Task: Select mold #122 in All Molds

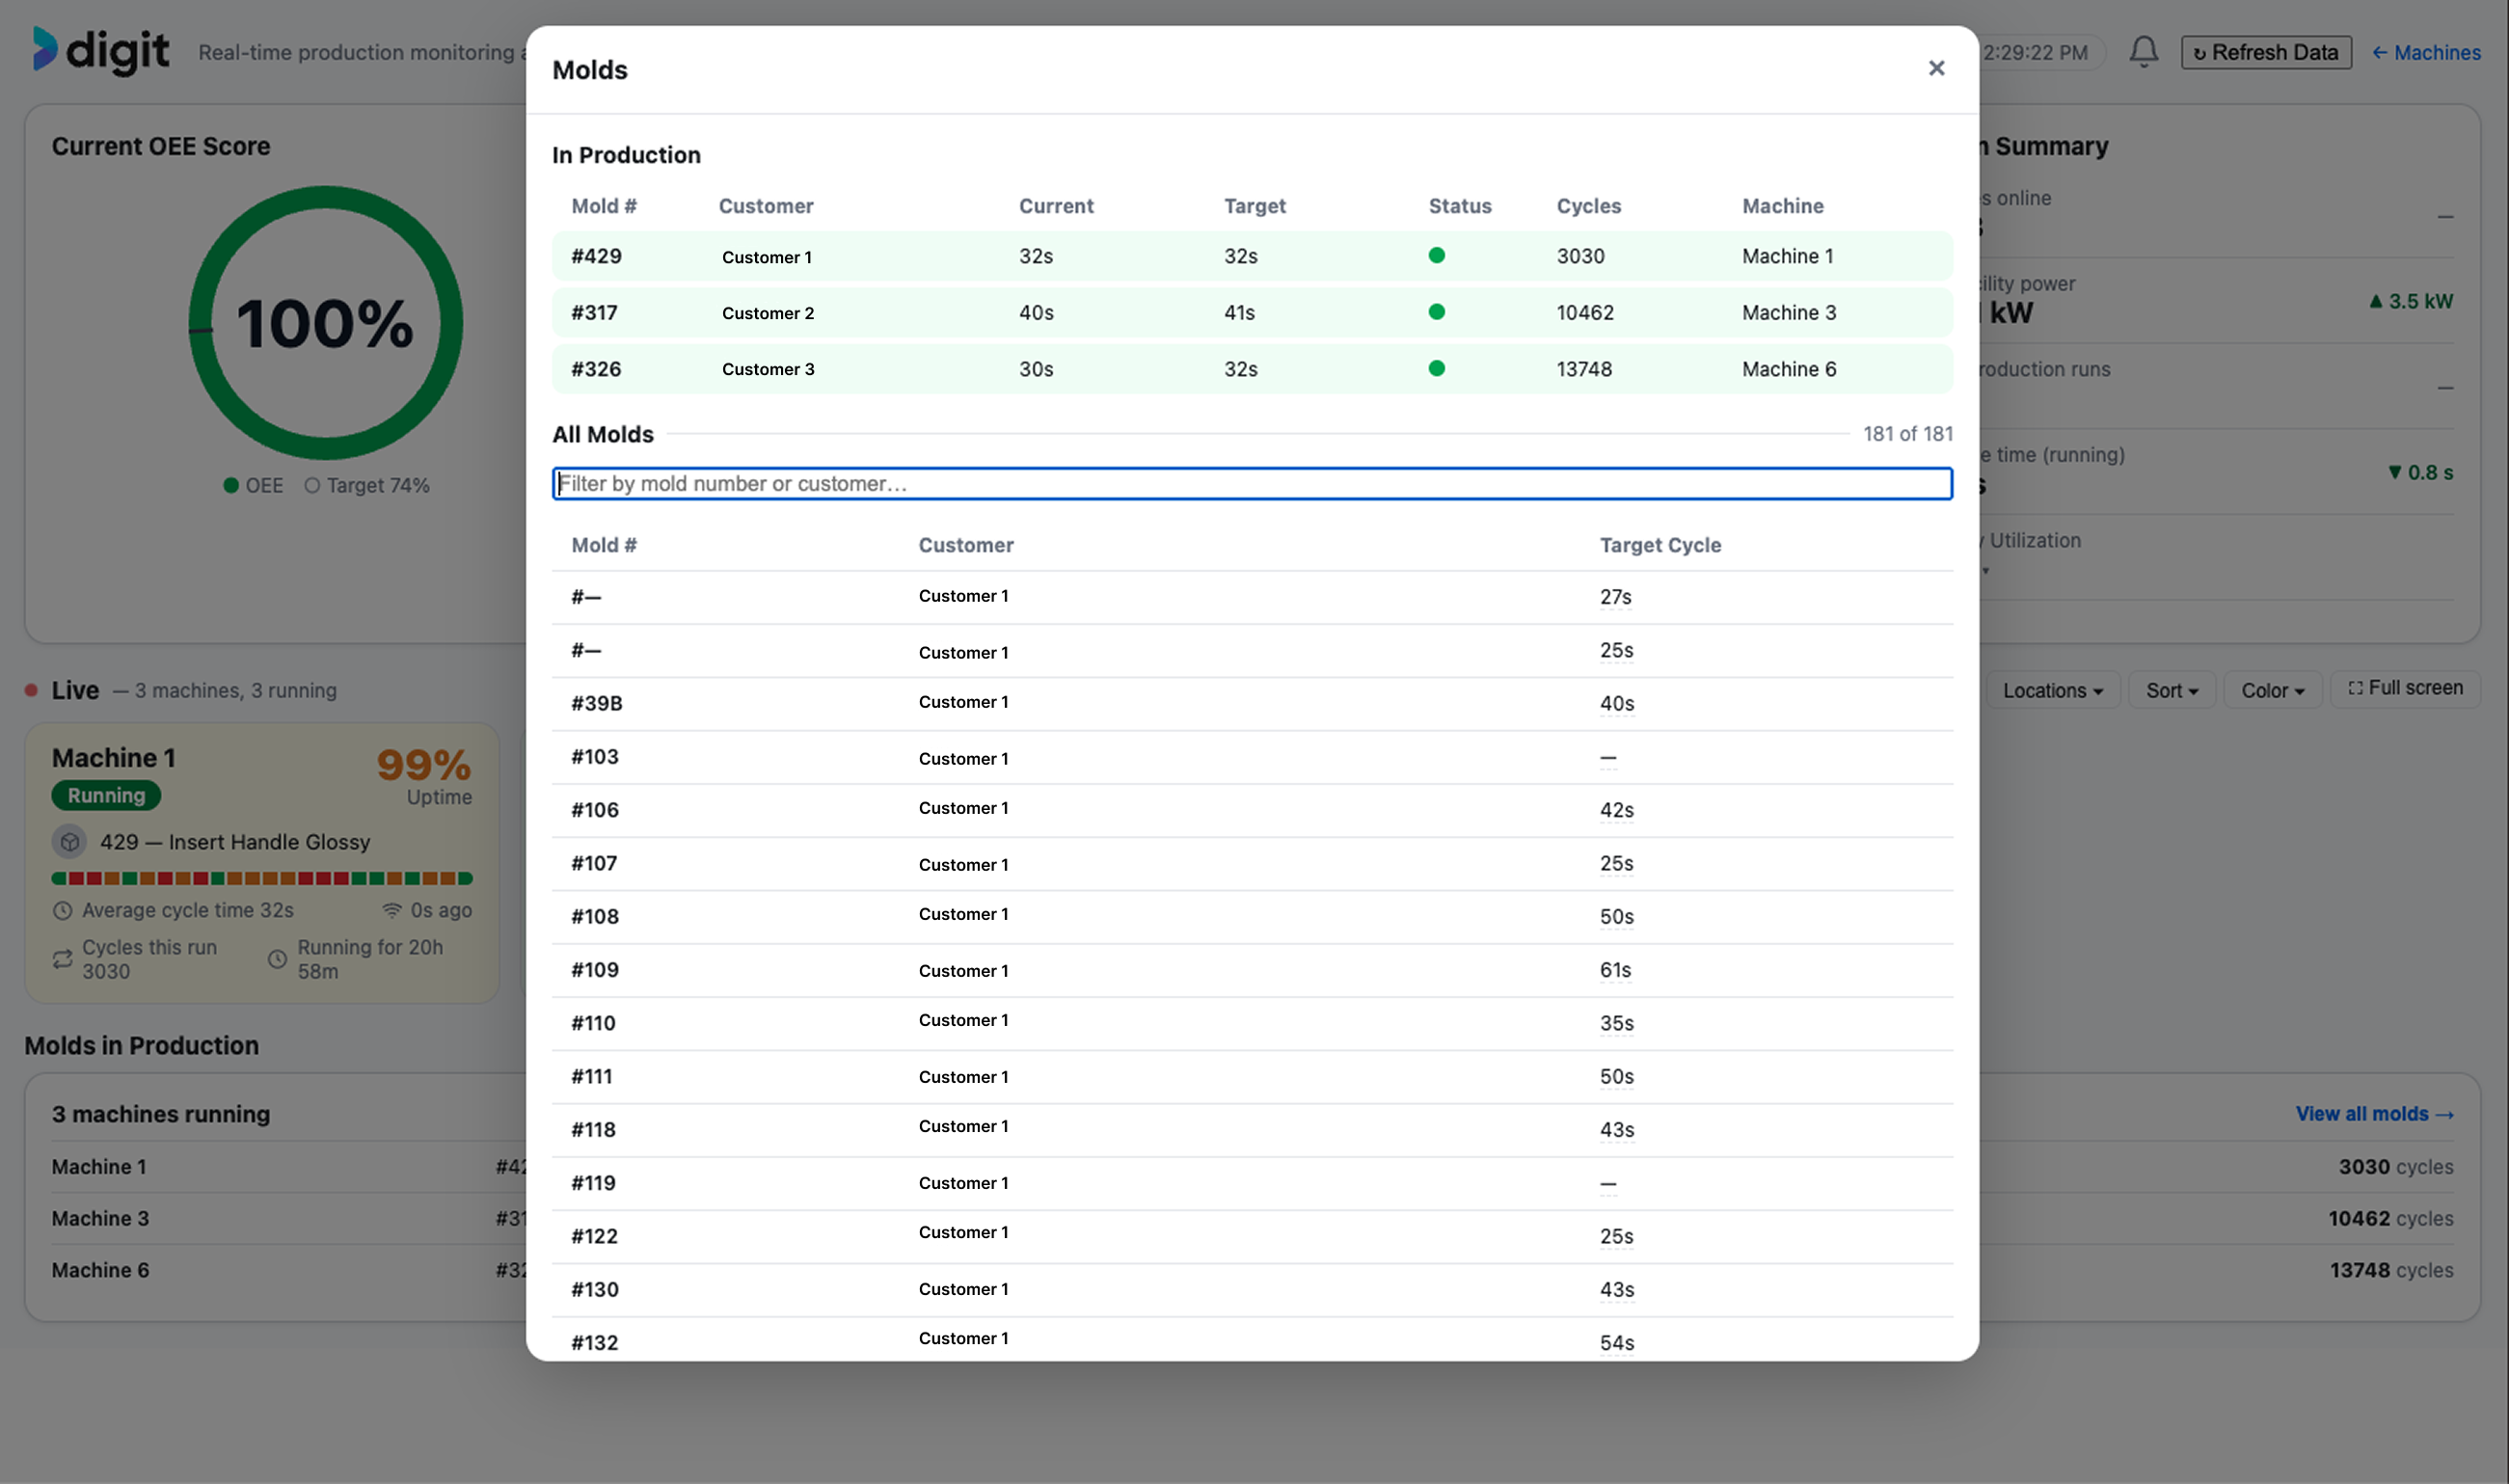Action: point(1252,1236)
